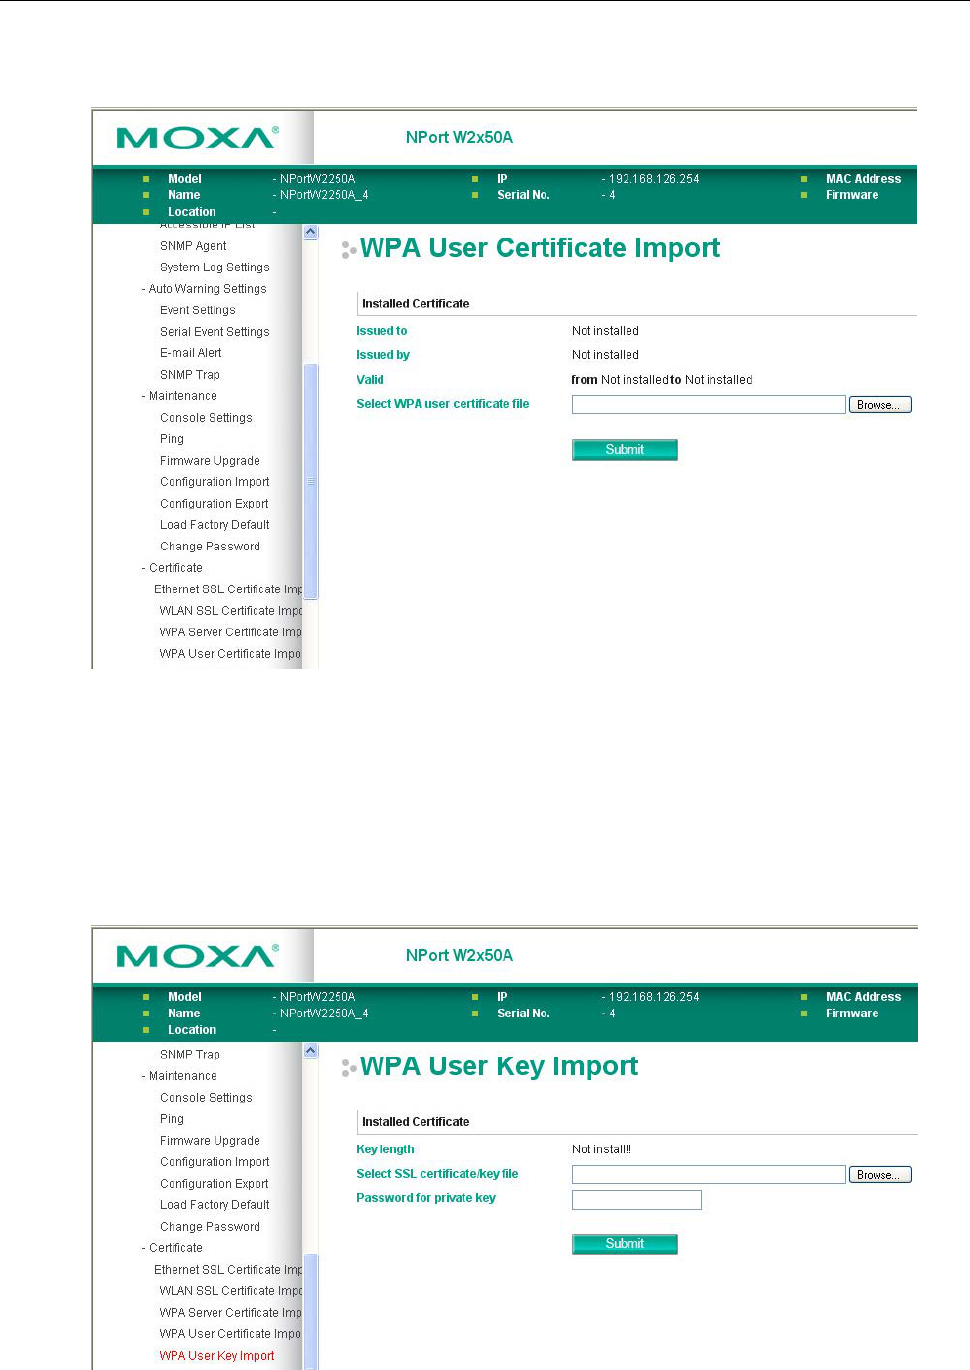Open Load Factory Default in top sidebar
This screenshot has width=970, height=1370.
tap(215, 525)
